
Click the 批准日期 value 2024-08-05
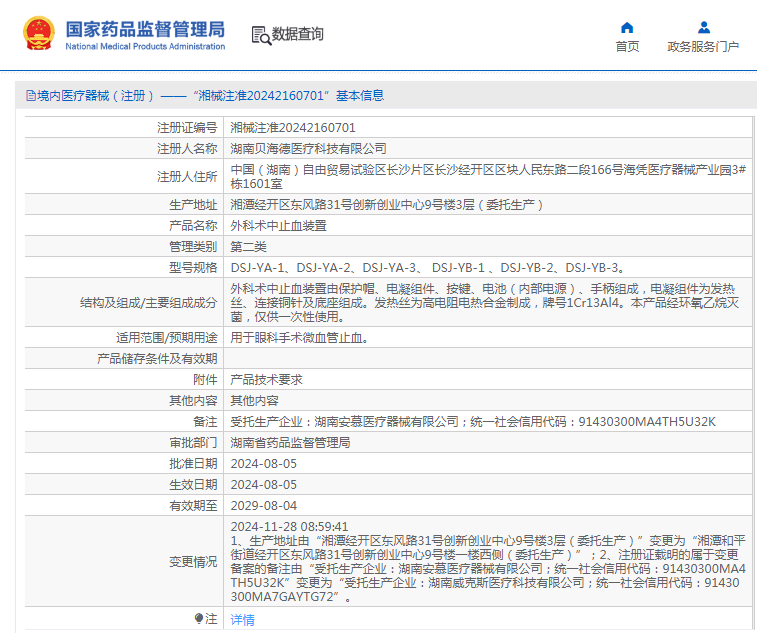click(264, 464)
